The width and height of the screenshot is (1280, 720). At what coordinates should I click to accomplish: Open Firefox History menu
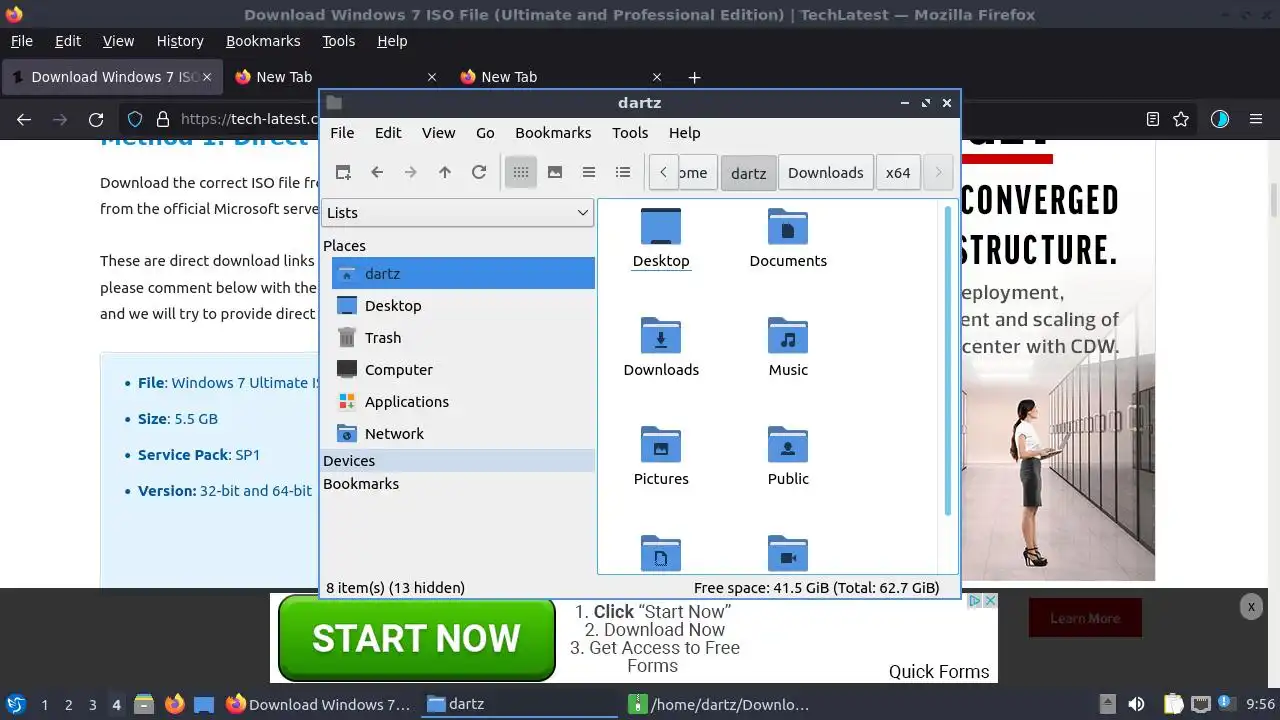(x=180, y=41)
